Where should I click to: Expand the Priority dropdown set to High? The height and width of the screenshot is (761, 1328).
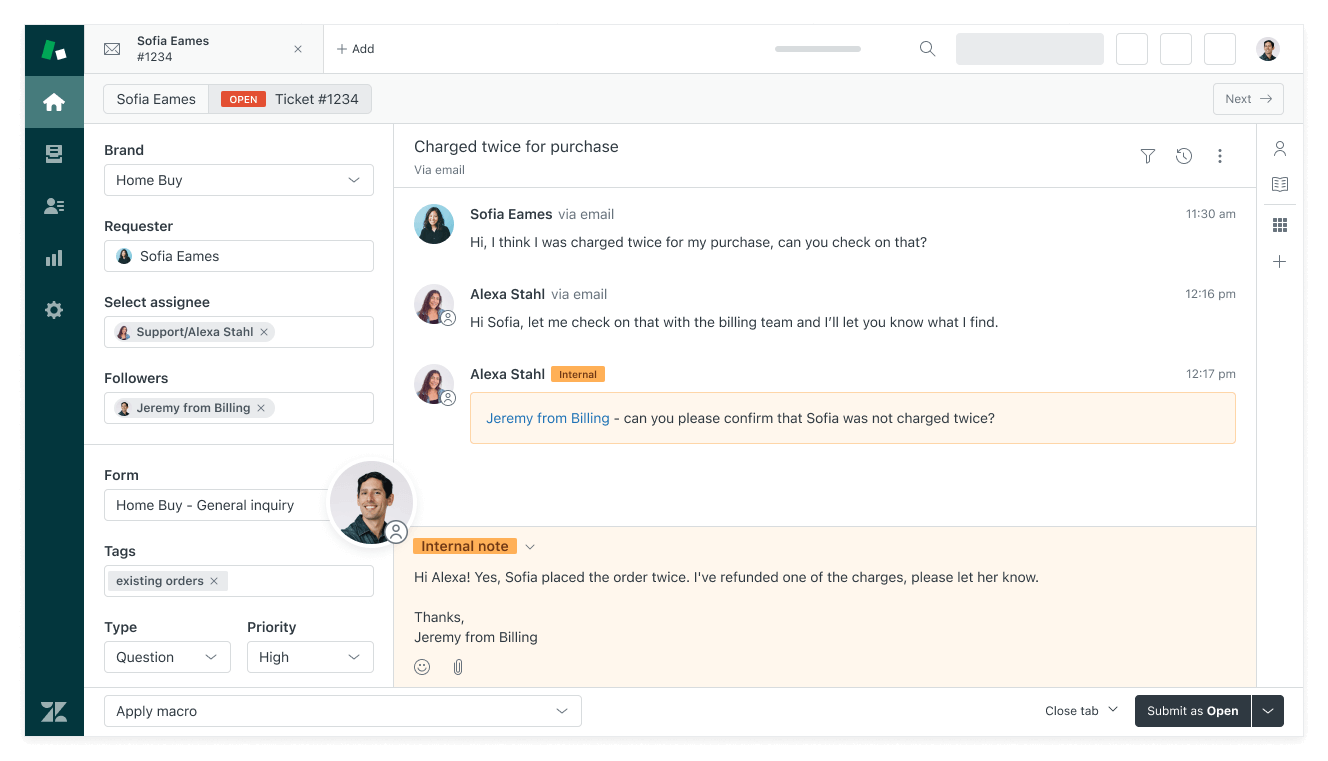310,657
